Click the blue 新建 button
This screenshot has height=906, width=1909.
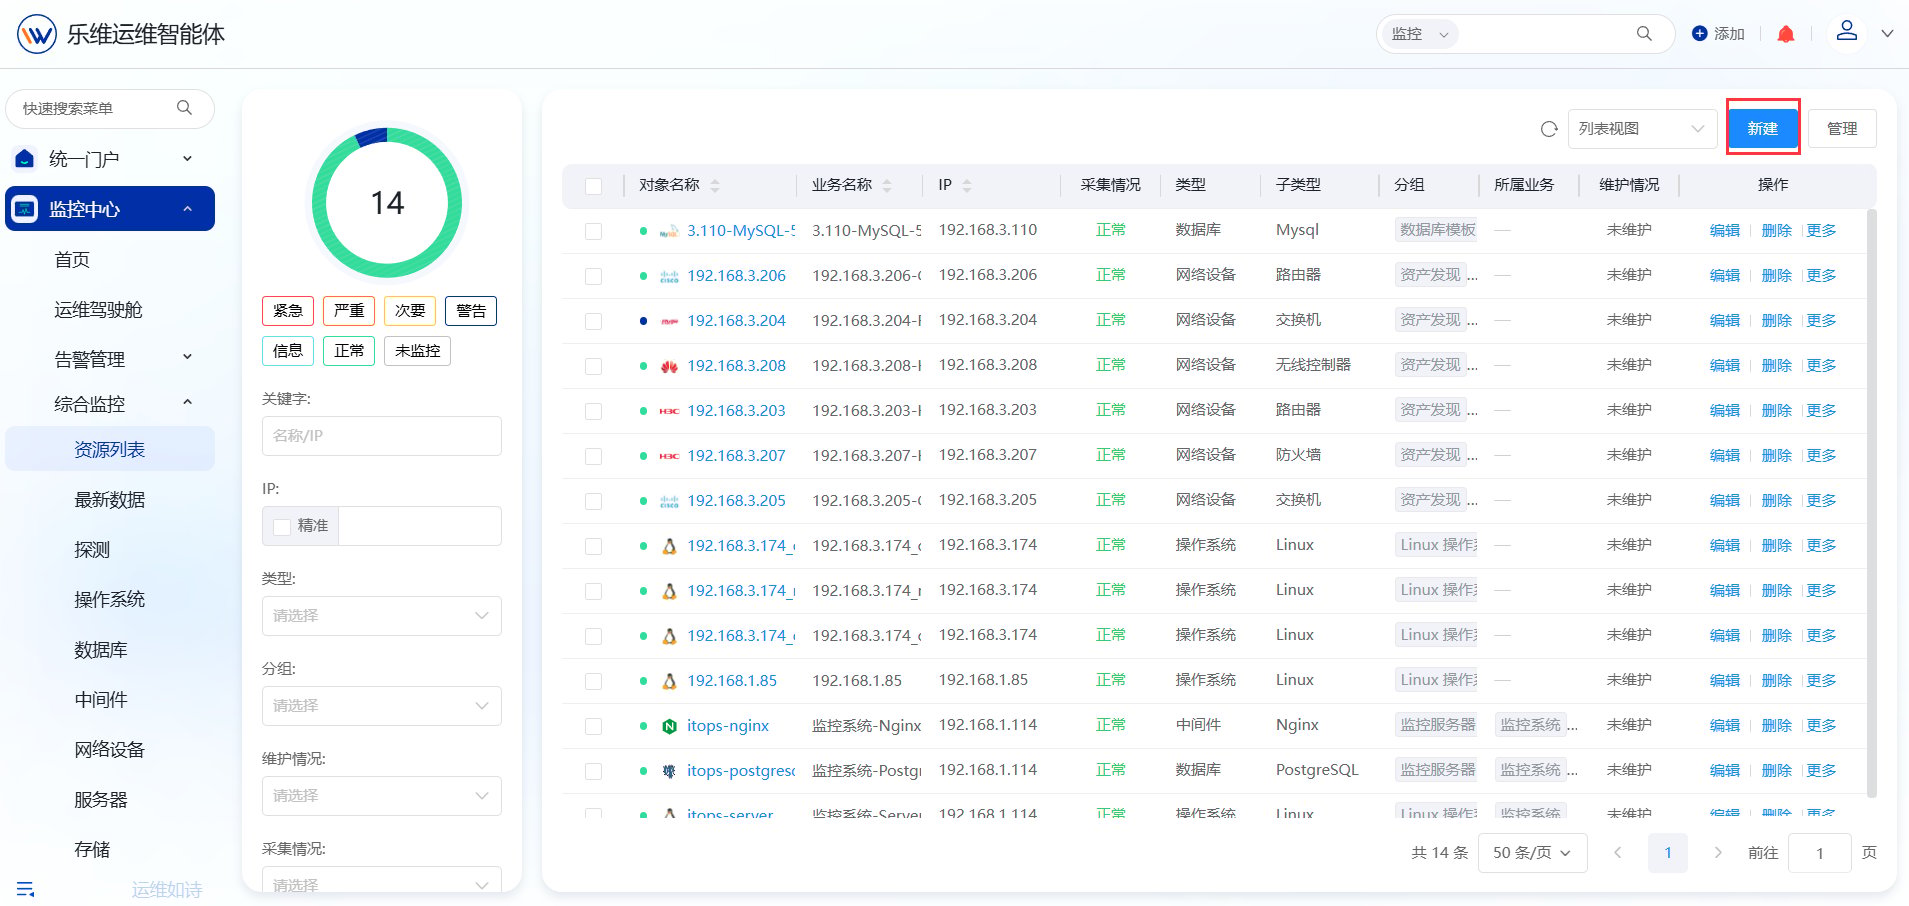coord(1763,128)
